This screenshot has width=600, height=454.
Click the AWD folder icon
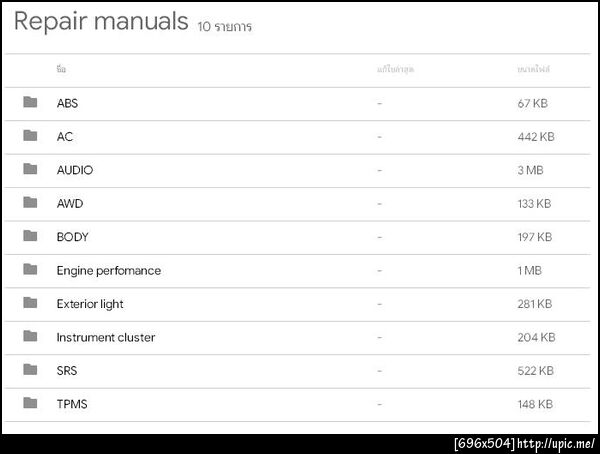pos(30,203)
